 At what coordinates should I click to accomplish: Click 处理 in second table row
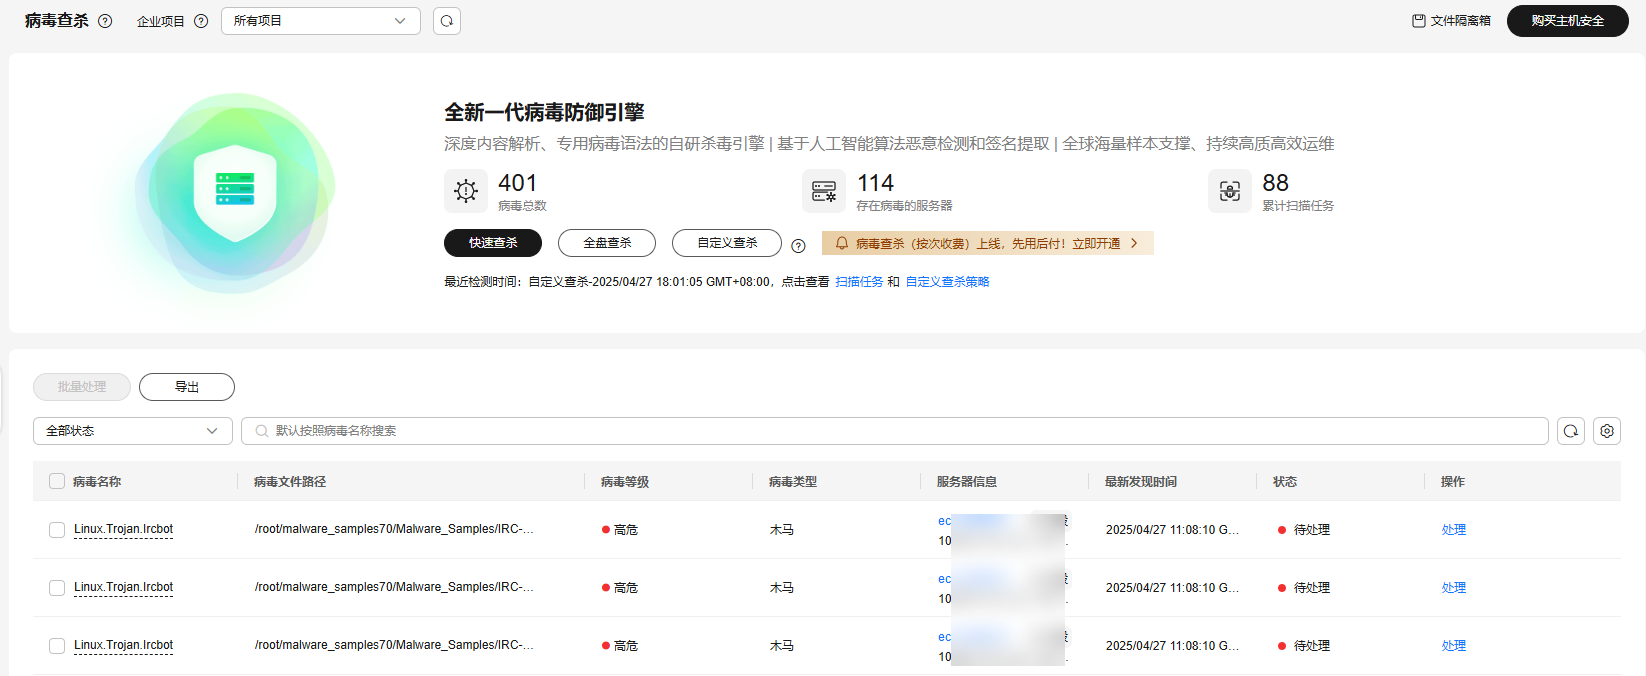pyautogui.click(x=1454, y=588)
